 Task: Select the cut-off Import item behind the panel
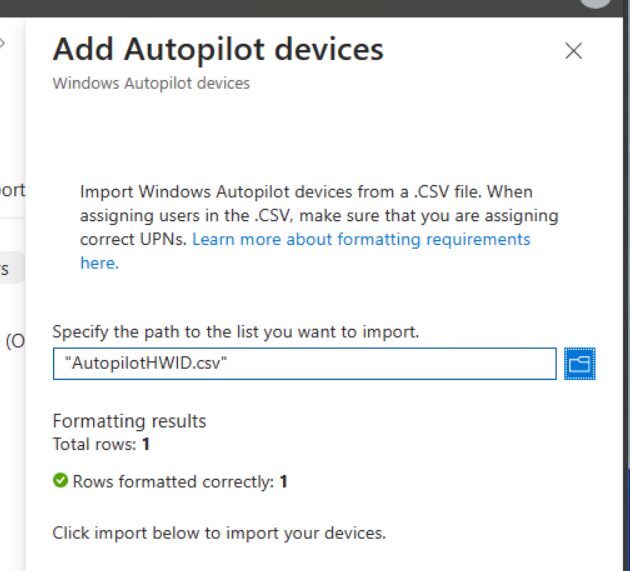[x=13, y=190]
